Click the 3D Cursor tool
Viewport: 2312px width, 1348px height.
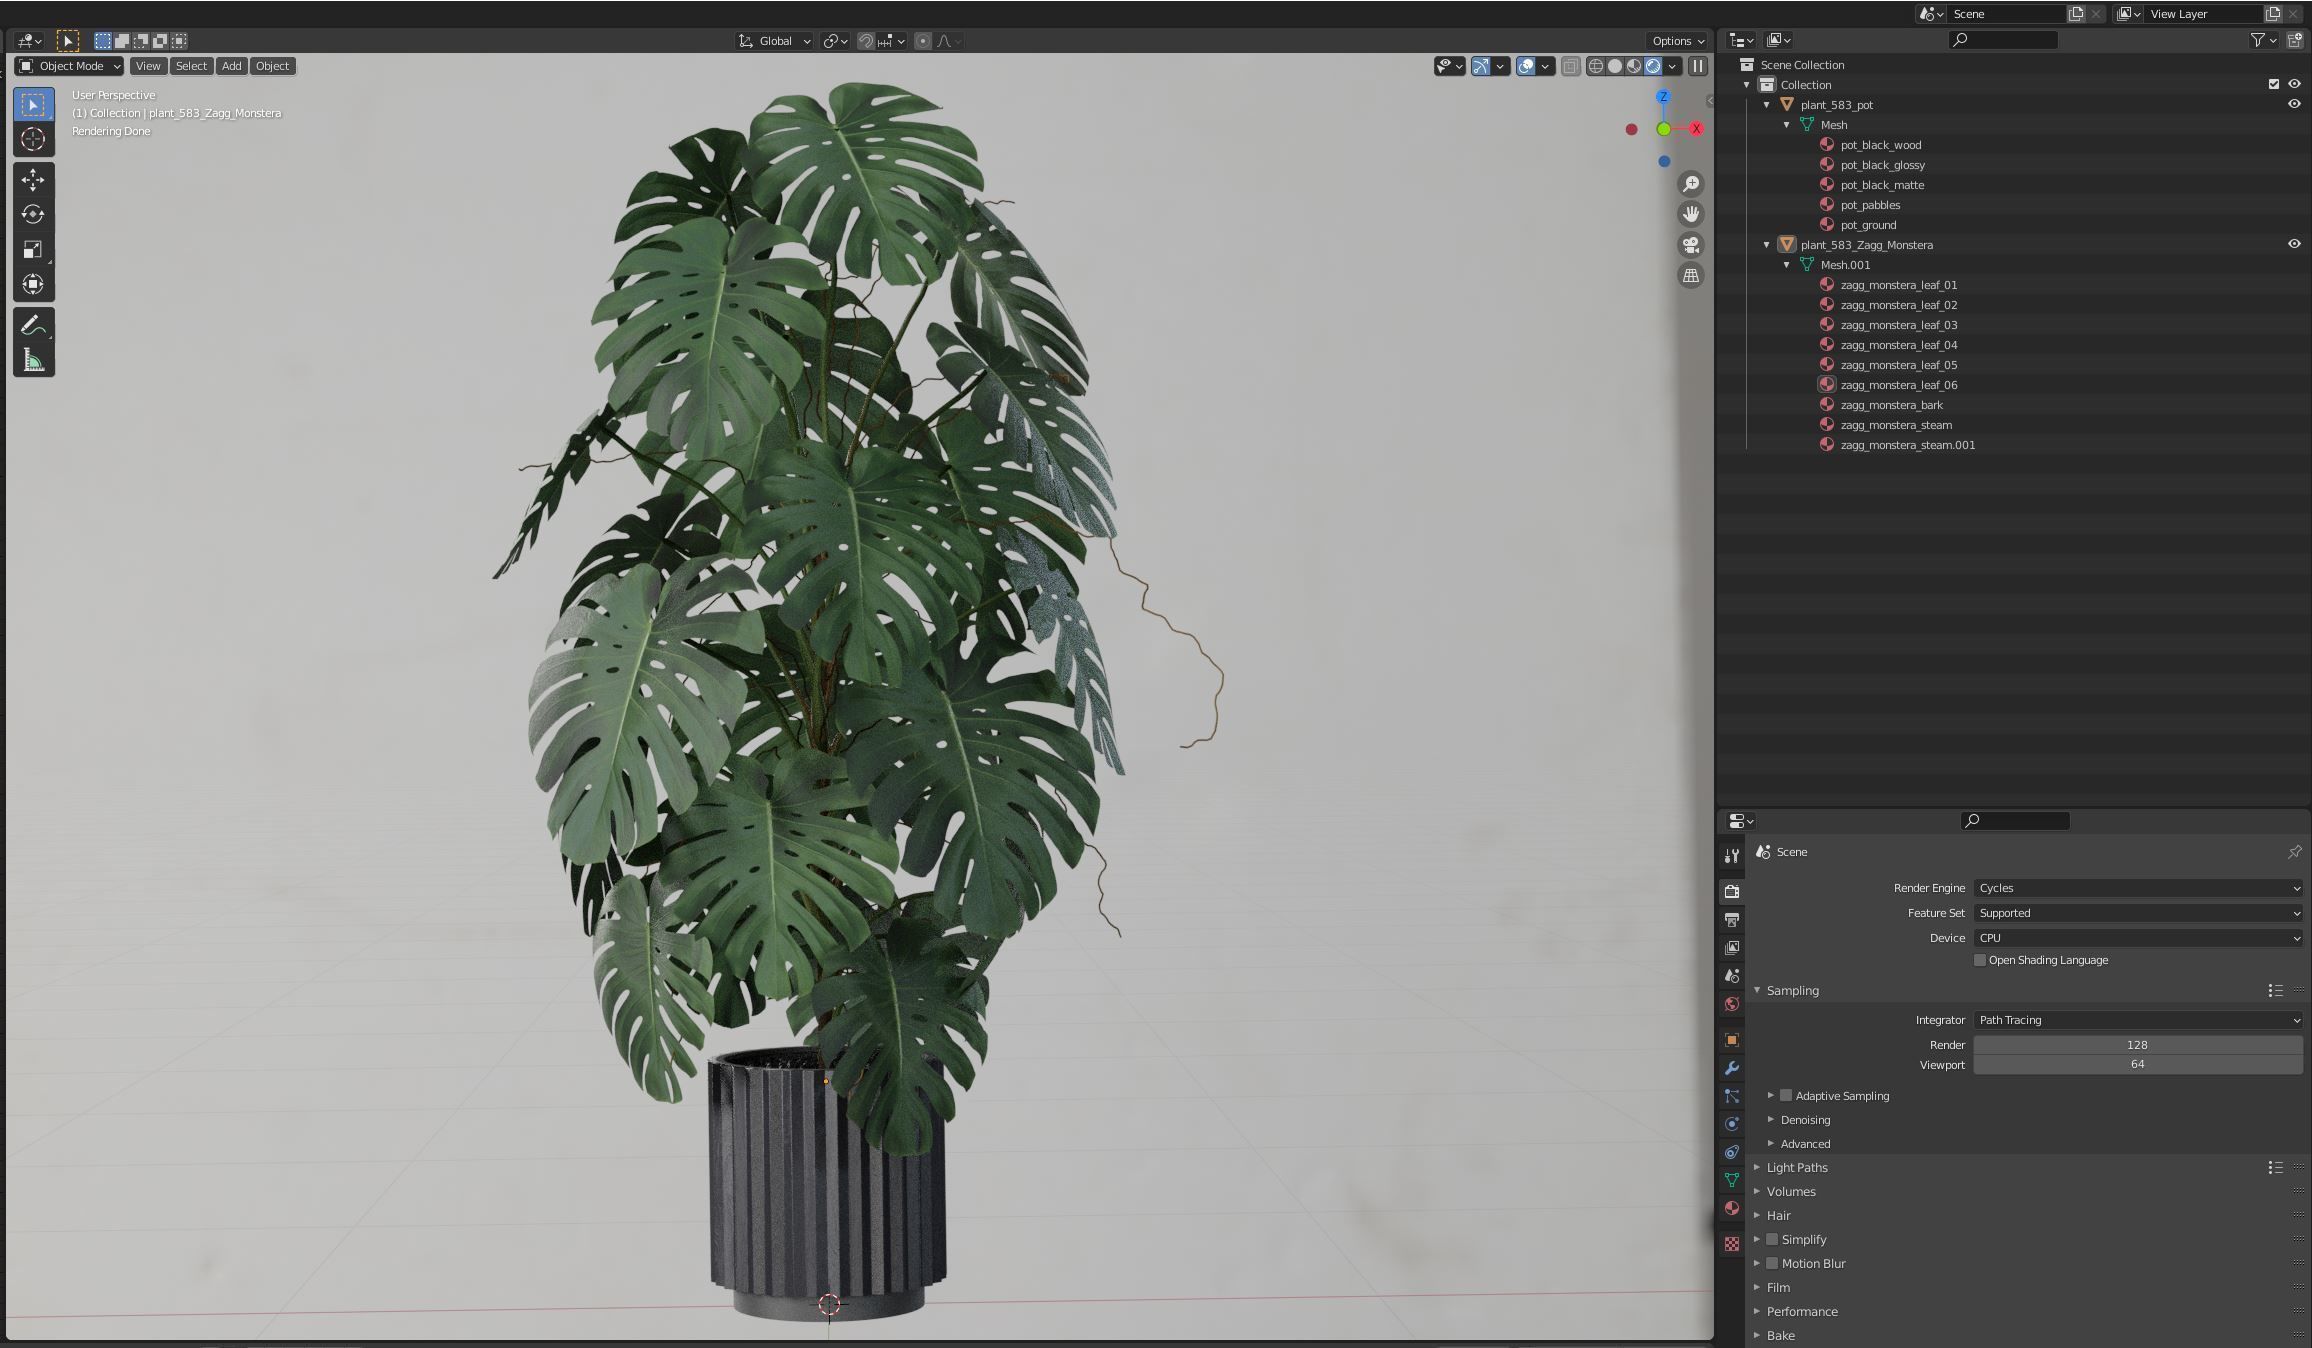click(x=33, y=139)
